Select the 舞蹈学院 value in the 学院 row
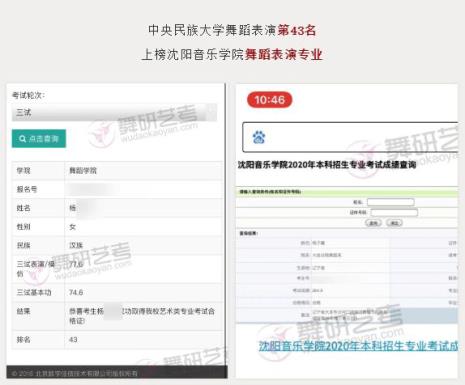This screenshot has width=465, height=385. [x=83, y=171]
